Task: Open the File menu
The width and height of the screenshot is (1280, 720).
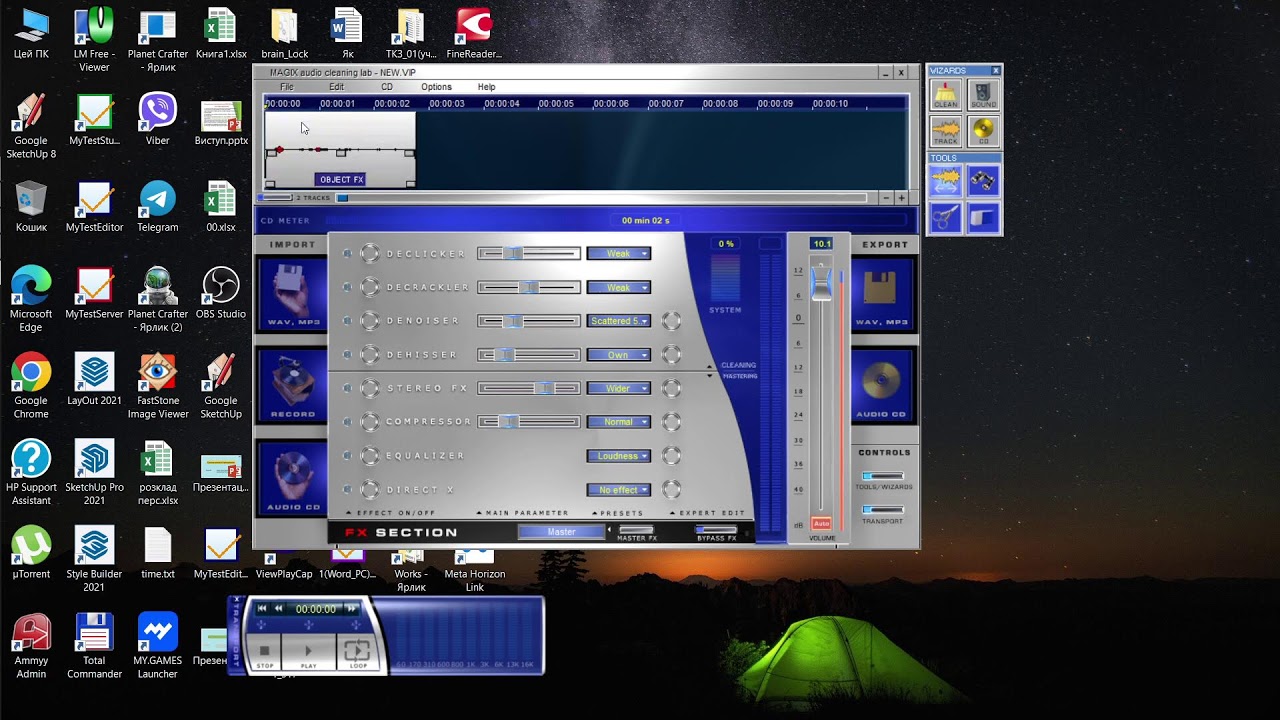Action: click(287, 87)
